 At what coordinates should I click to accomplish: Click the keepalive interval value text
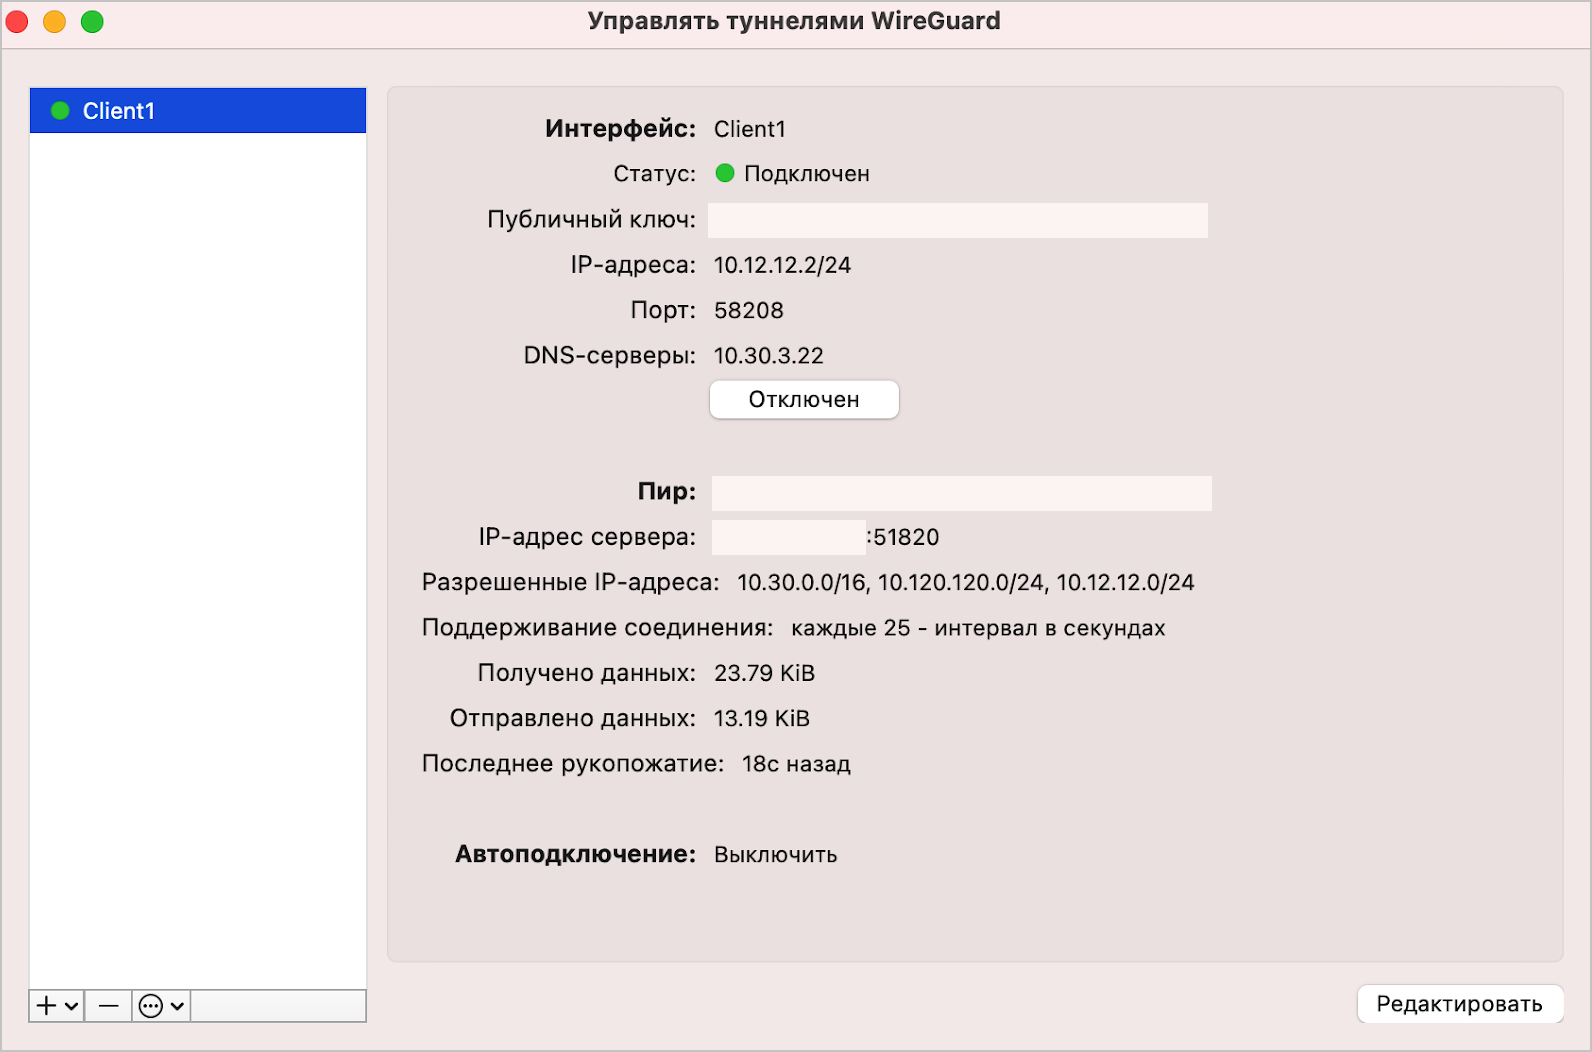[978, 628]
